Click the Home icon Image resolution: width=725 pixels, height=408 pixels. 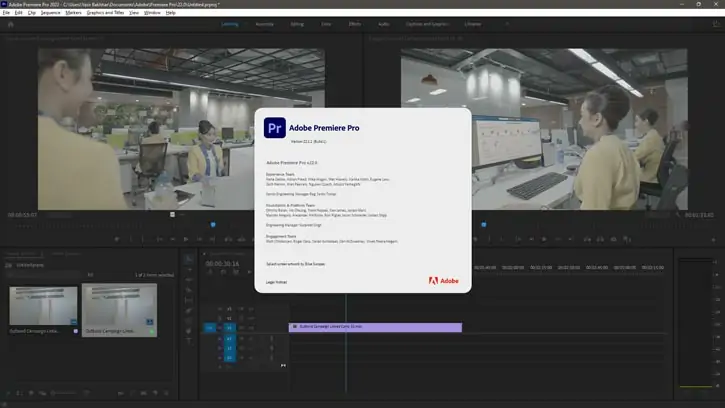click(11, 24)
